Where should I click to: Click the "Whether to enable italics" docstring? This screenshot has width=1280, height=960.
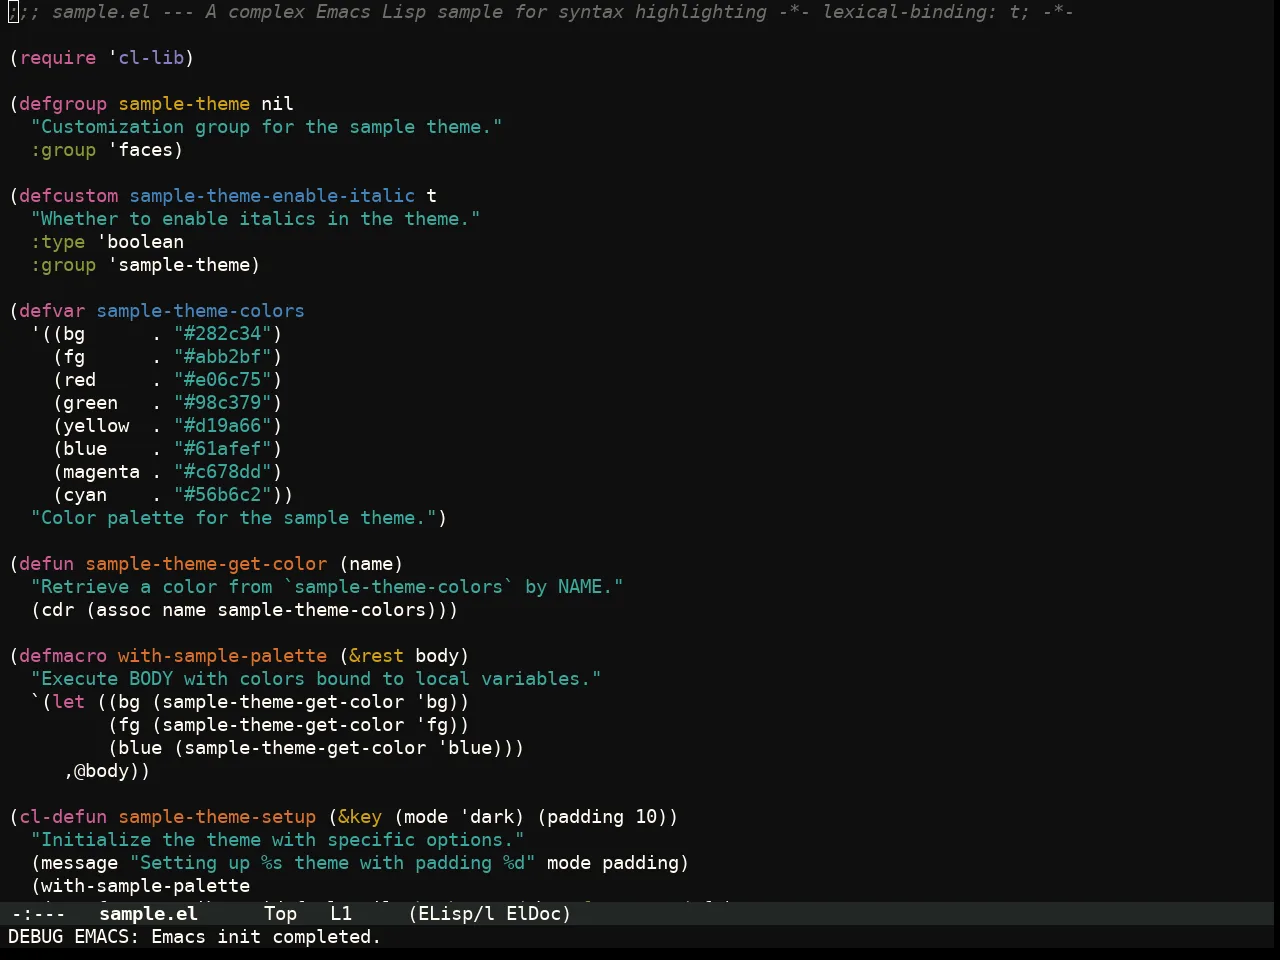tap(256, 219)
